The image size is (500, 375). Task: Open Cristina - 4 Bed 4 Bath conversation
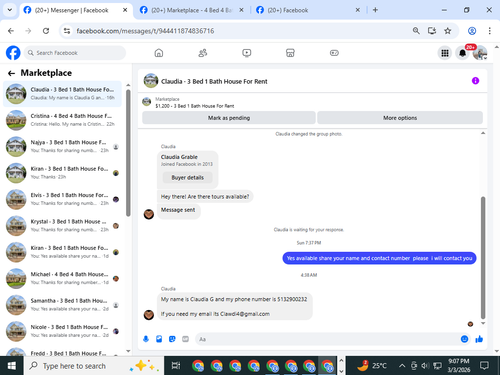(x=62, y=120)
